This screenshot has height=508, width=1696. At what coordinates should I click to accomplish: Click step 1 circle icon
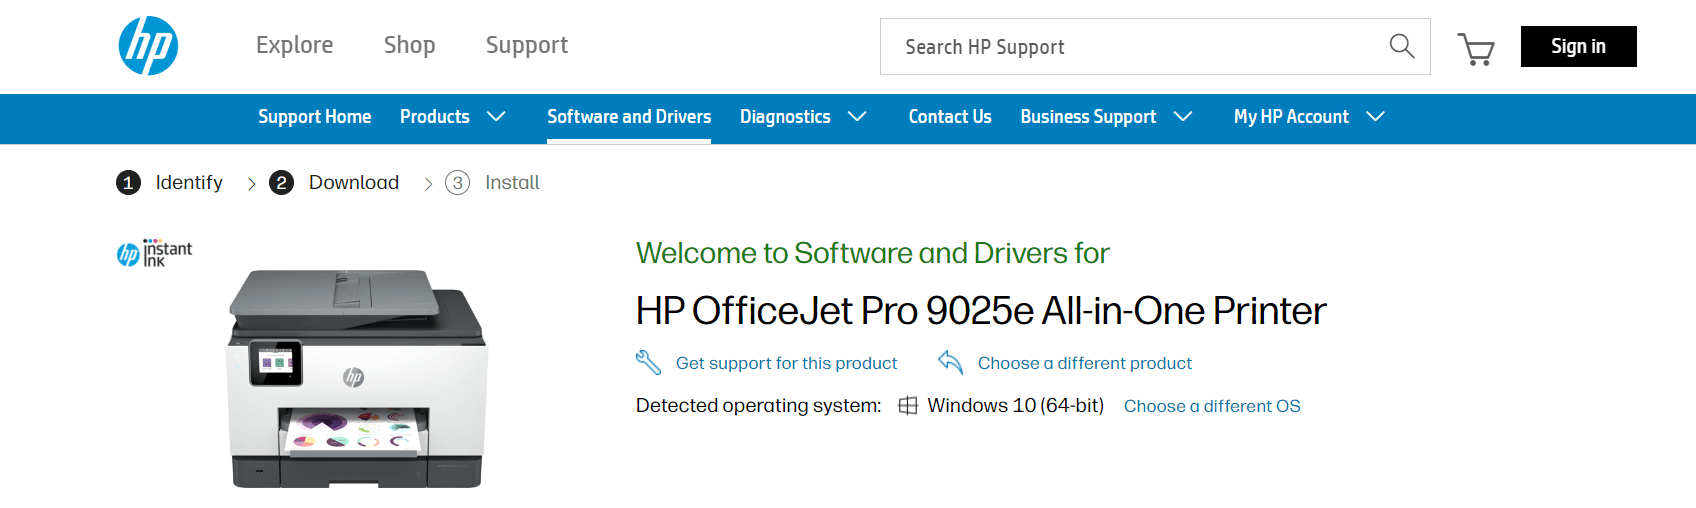point(128,183)
